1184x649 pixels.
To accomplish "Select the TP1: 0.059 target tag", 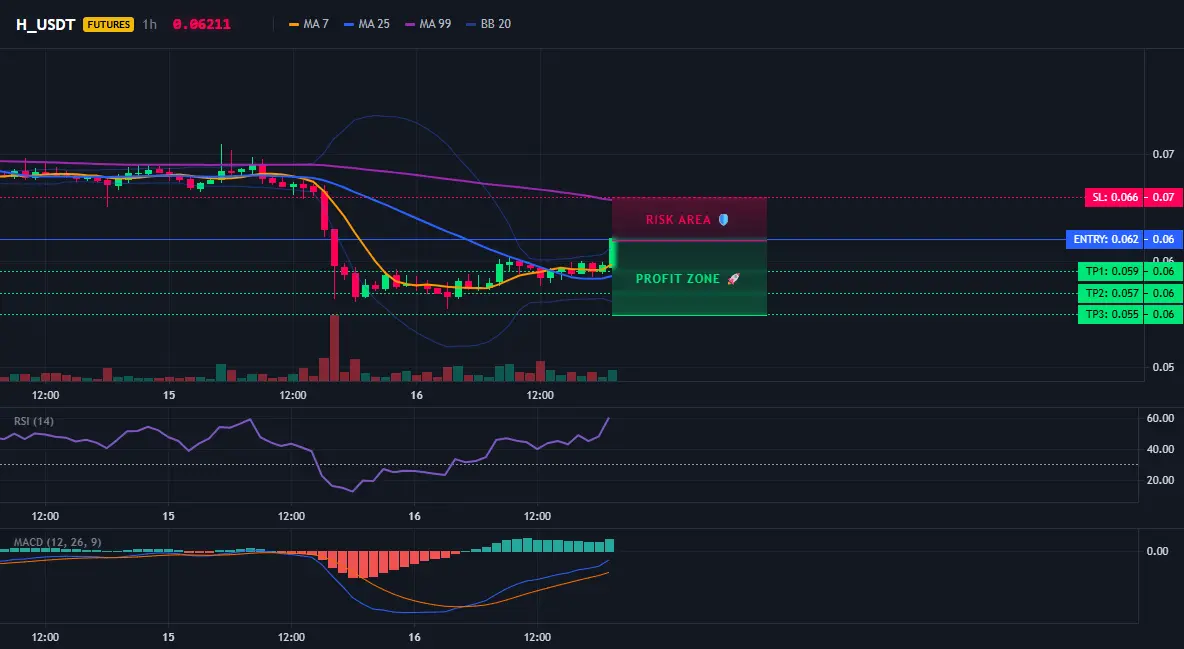I will [1111, 271].
